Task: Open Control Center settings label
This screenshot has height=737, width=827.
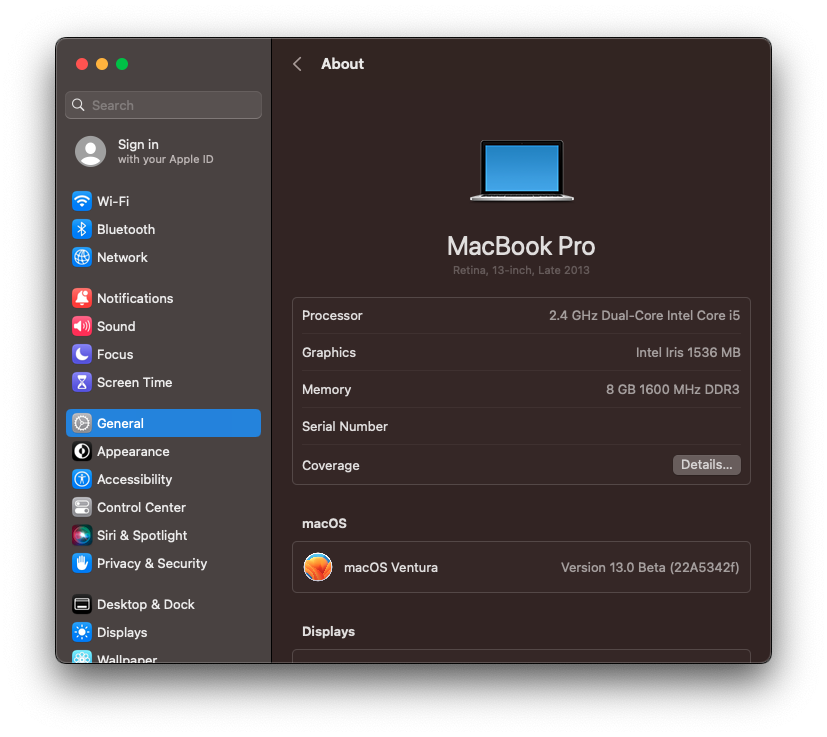Action: (141, 508)
